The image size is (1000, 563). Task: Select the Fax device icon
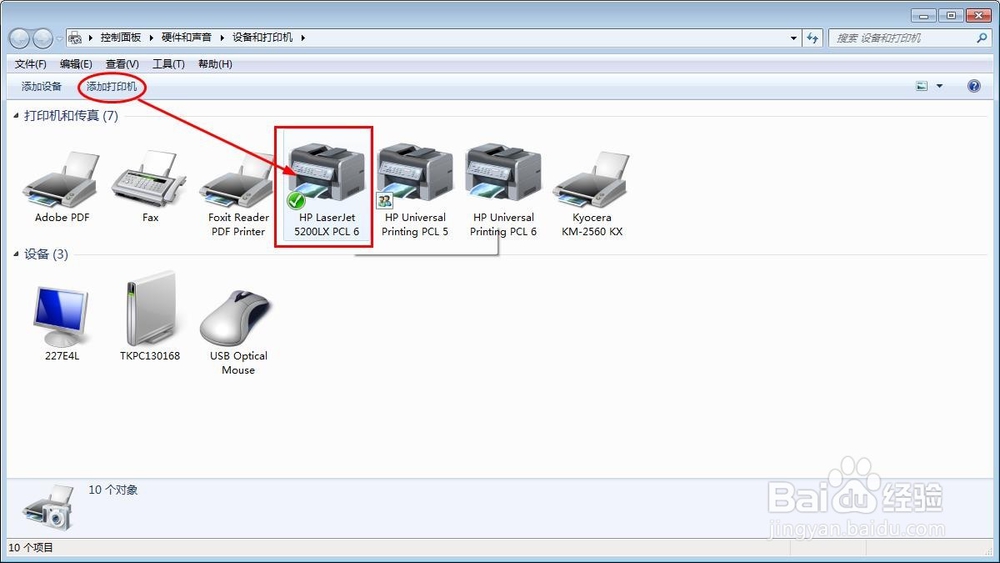tap(149, 179)
